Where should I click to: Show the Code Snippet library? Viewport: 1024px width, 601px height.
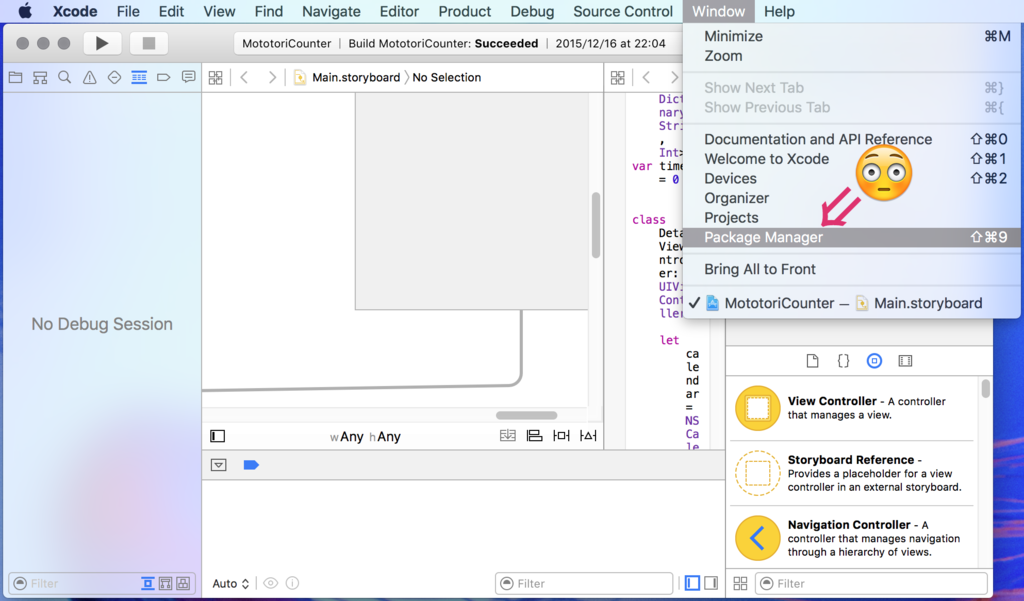pos(843,361)
